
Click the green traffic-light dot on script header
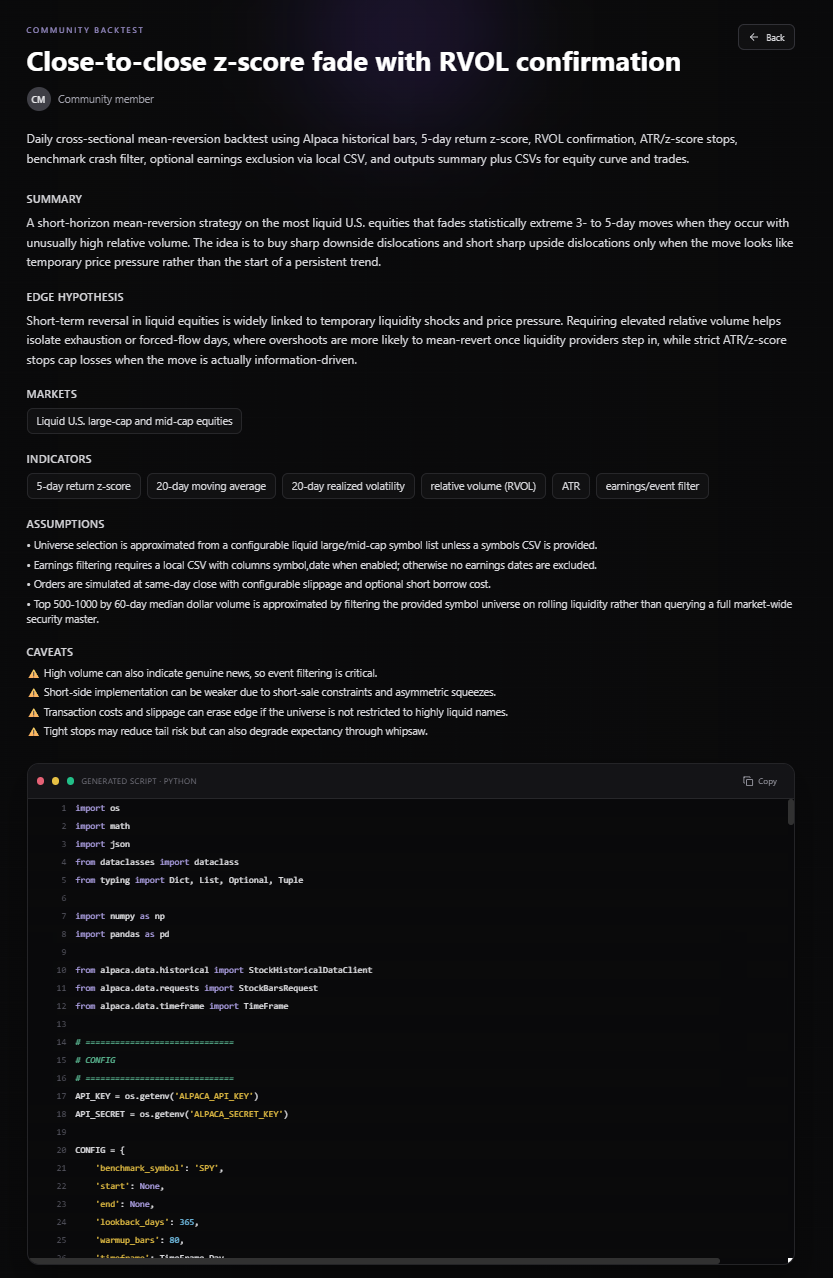click(x=68, y=781)
